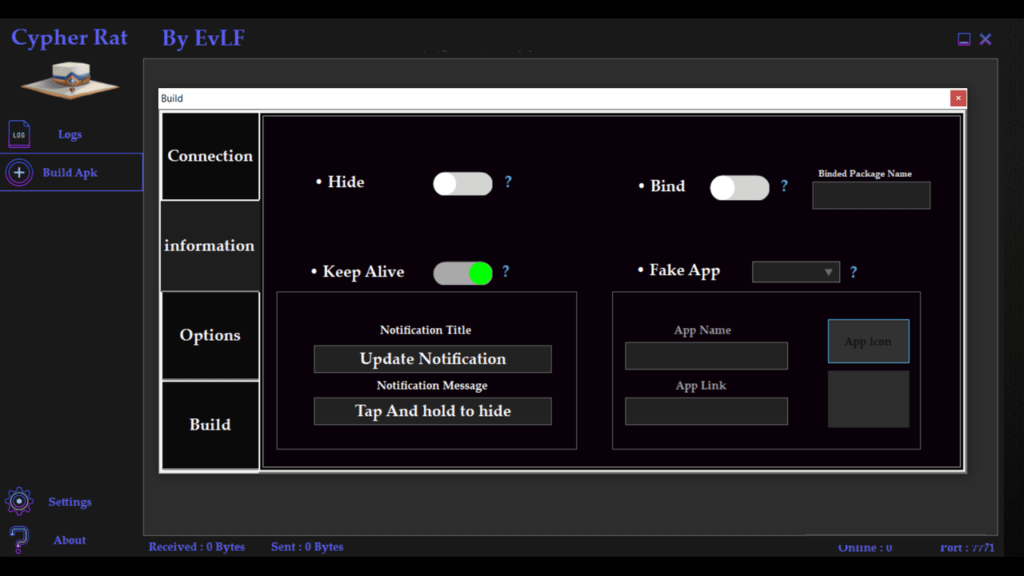Close the Cypher Rat main window
The height and width of the screenshot is (576, 1024).
(985, 39)
